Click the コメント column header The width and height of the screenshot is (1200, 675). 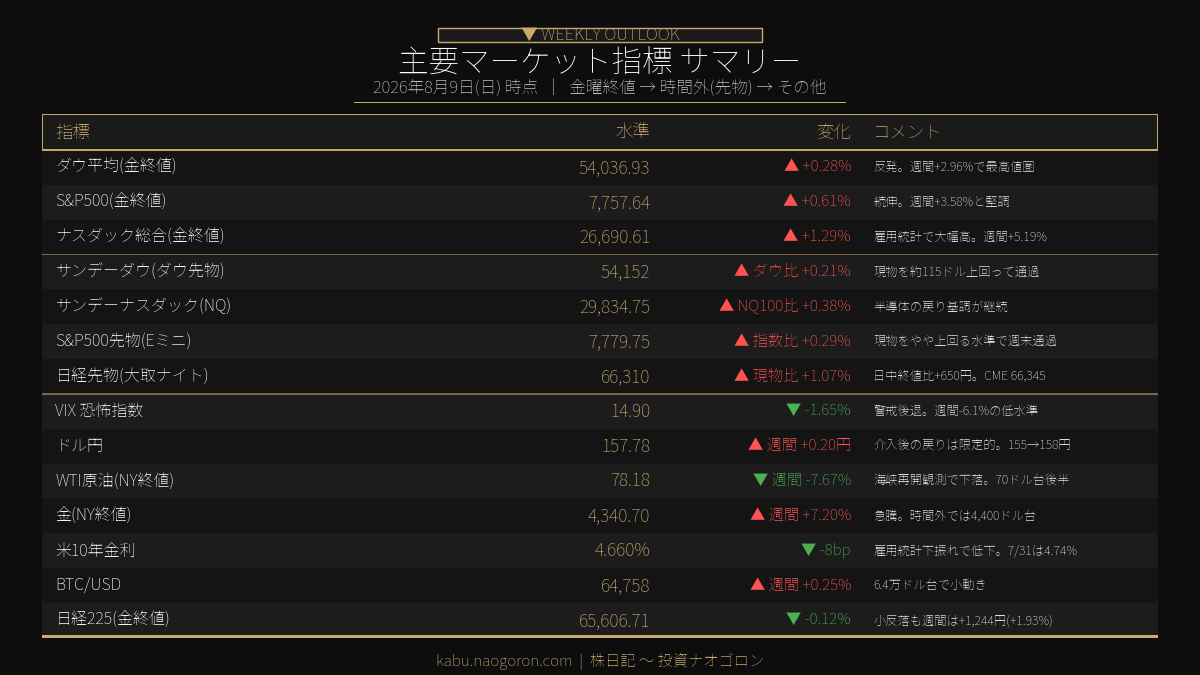tap(907, 132)
